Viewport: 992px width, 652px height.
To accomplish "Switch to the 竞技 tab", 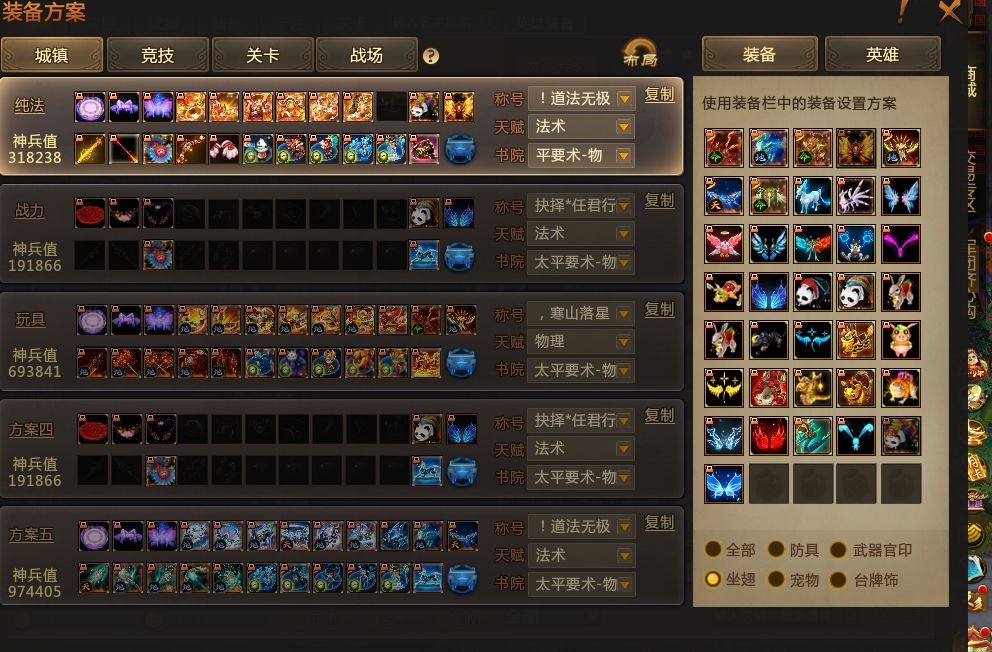I will [158, 55].
